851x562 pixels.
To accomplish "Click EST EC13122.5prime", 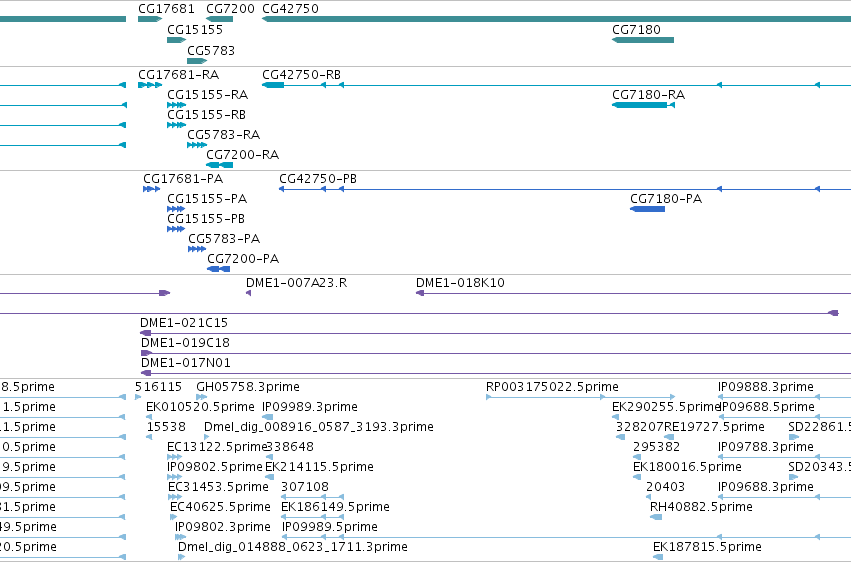I will click(x=174, y=457).
